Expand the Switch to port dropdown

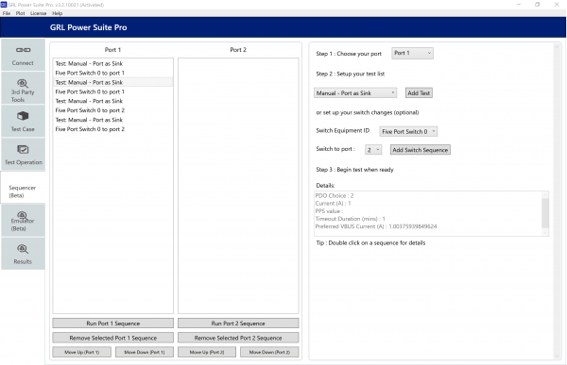[x=373, y=150]
